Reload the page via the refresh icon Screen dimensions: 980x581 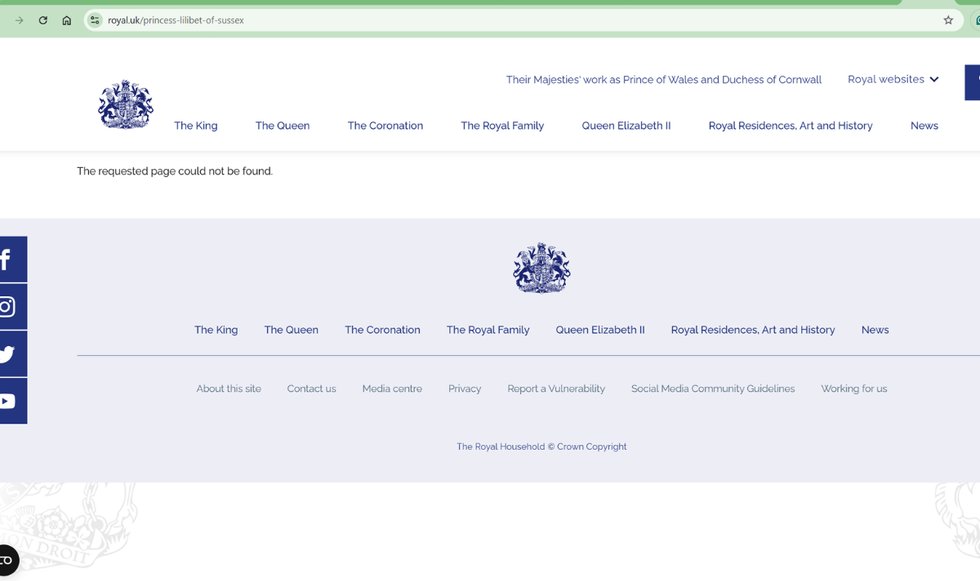42,19
